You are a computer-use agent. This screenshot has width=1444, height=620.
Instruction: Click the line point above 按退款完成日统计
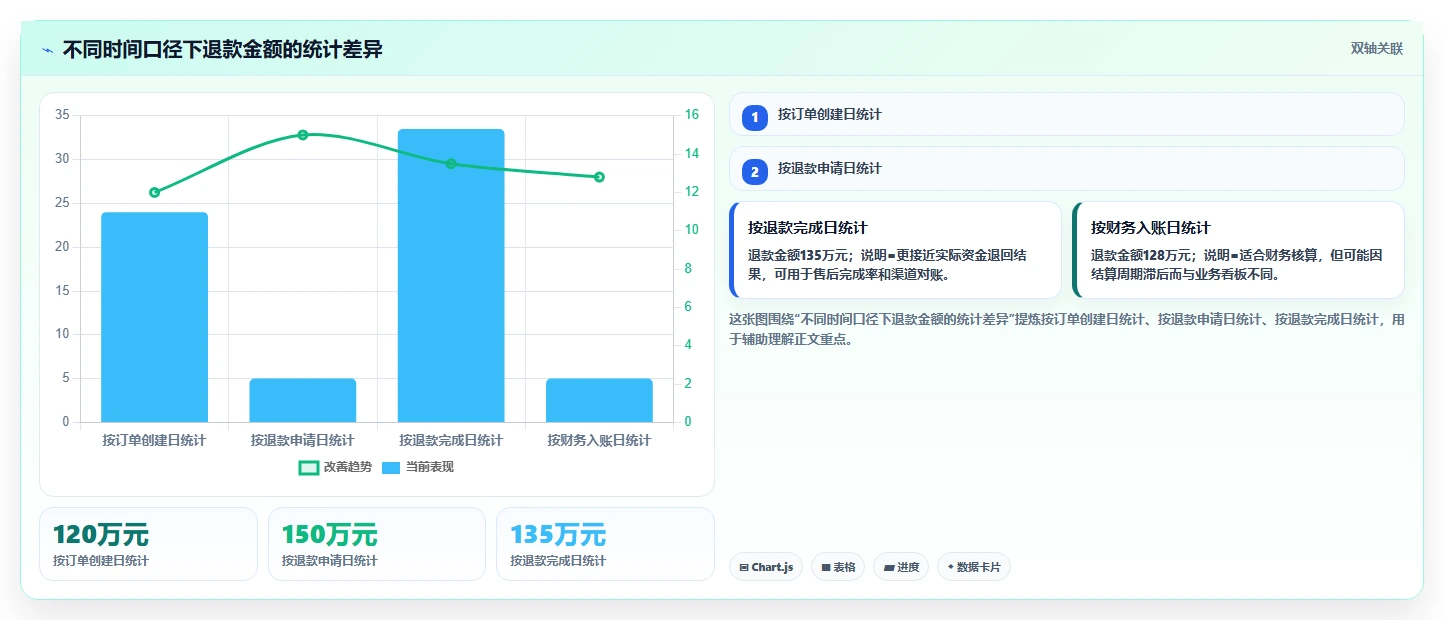(x=451, y=164)
